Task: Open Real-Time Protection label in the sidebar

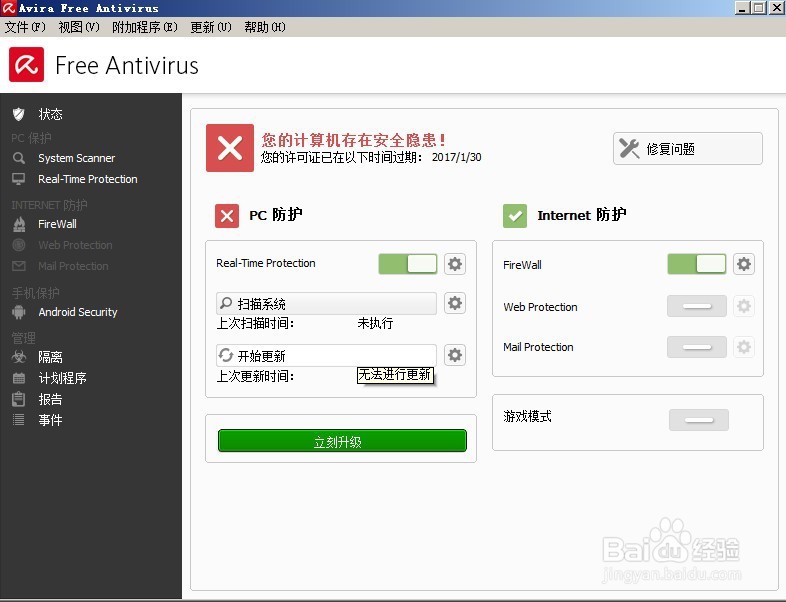Action: click(88, 179)
